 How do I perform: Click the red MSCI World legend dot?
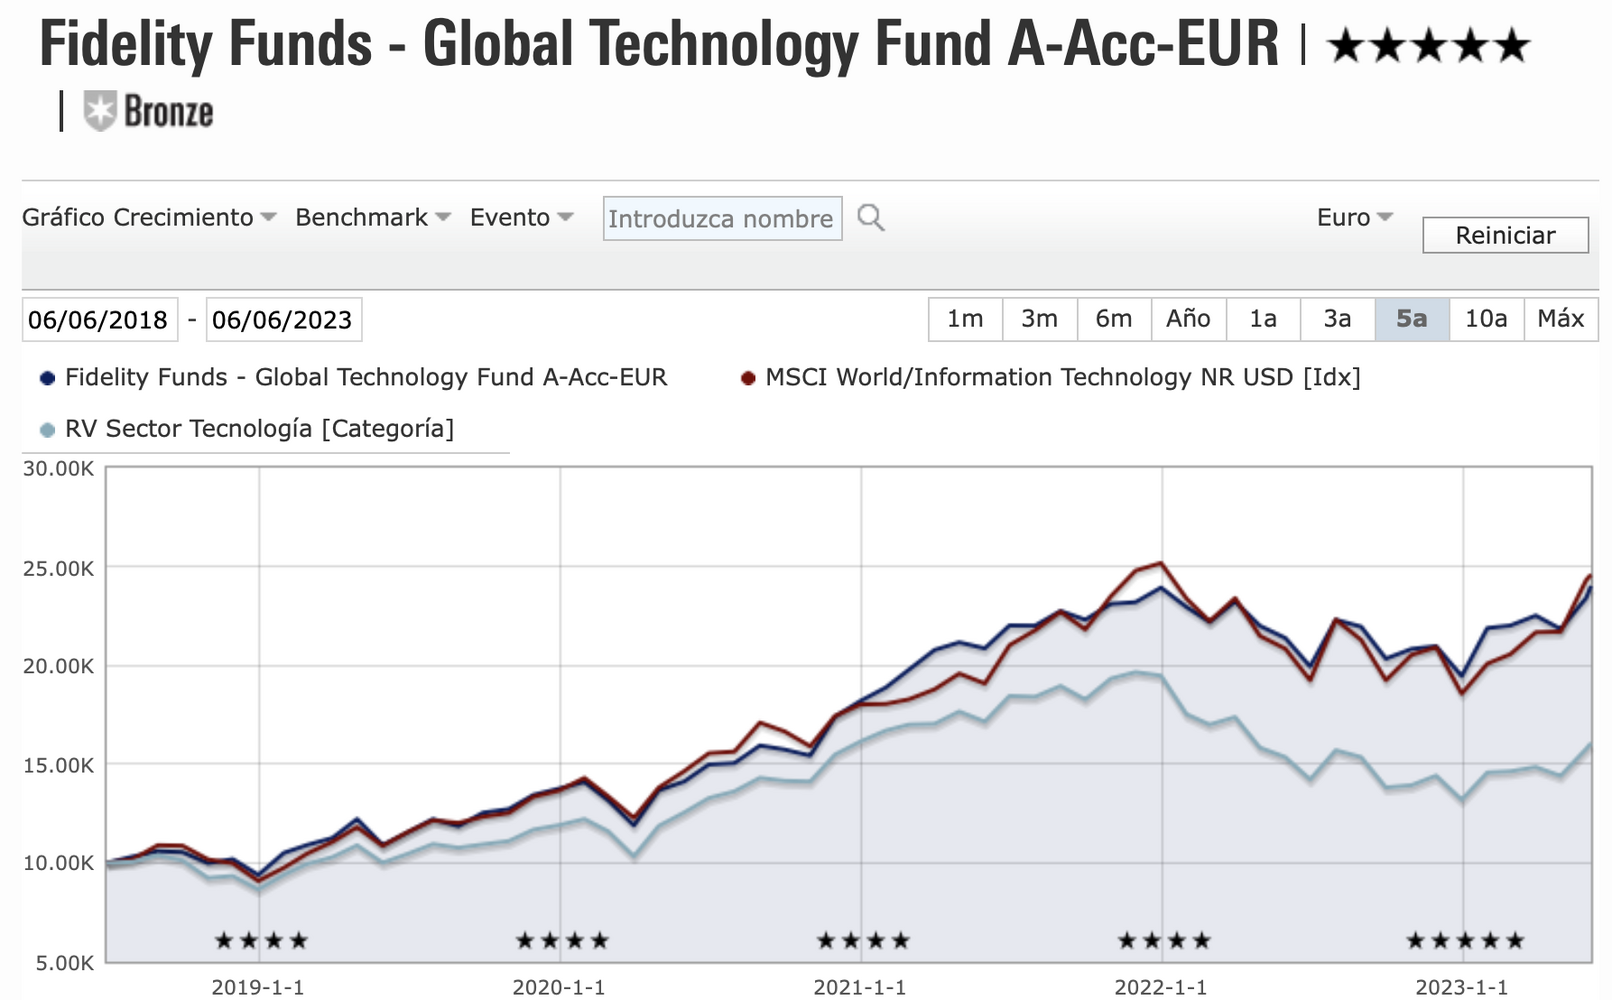(747, 378)
